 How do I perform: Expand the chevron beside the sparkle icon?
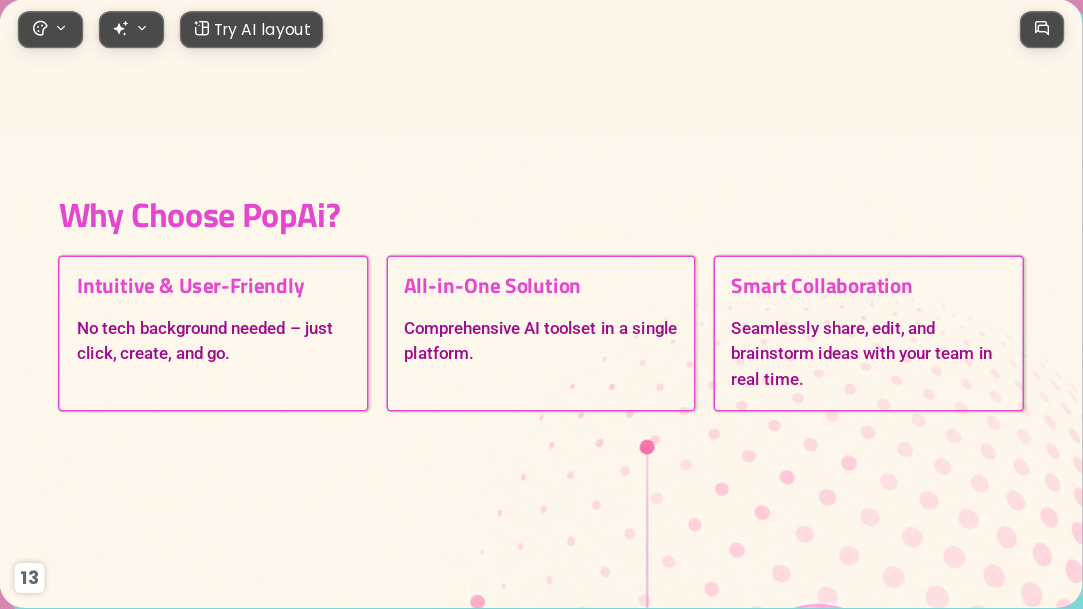pos(142,28)
